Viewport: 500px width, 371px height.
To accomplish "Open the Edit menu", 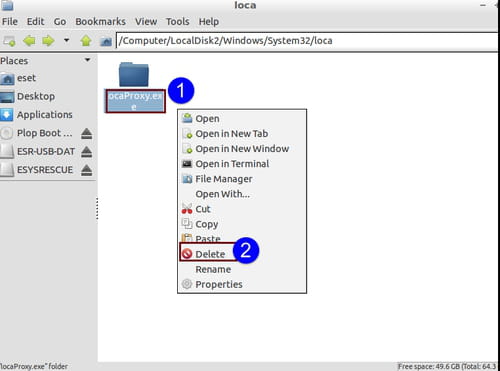I will pos(35,22).
